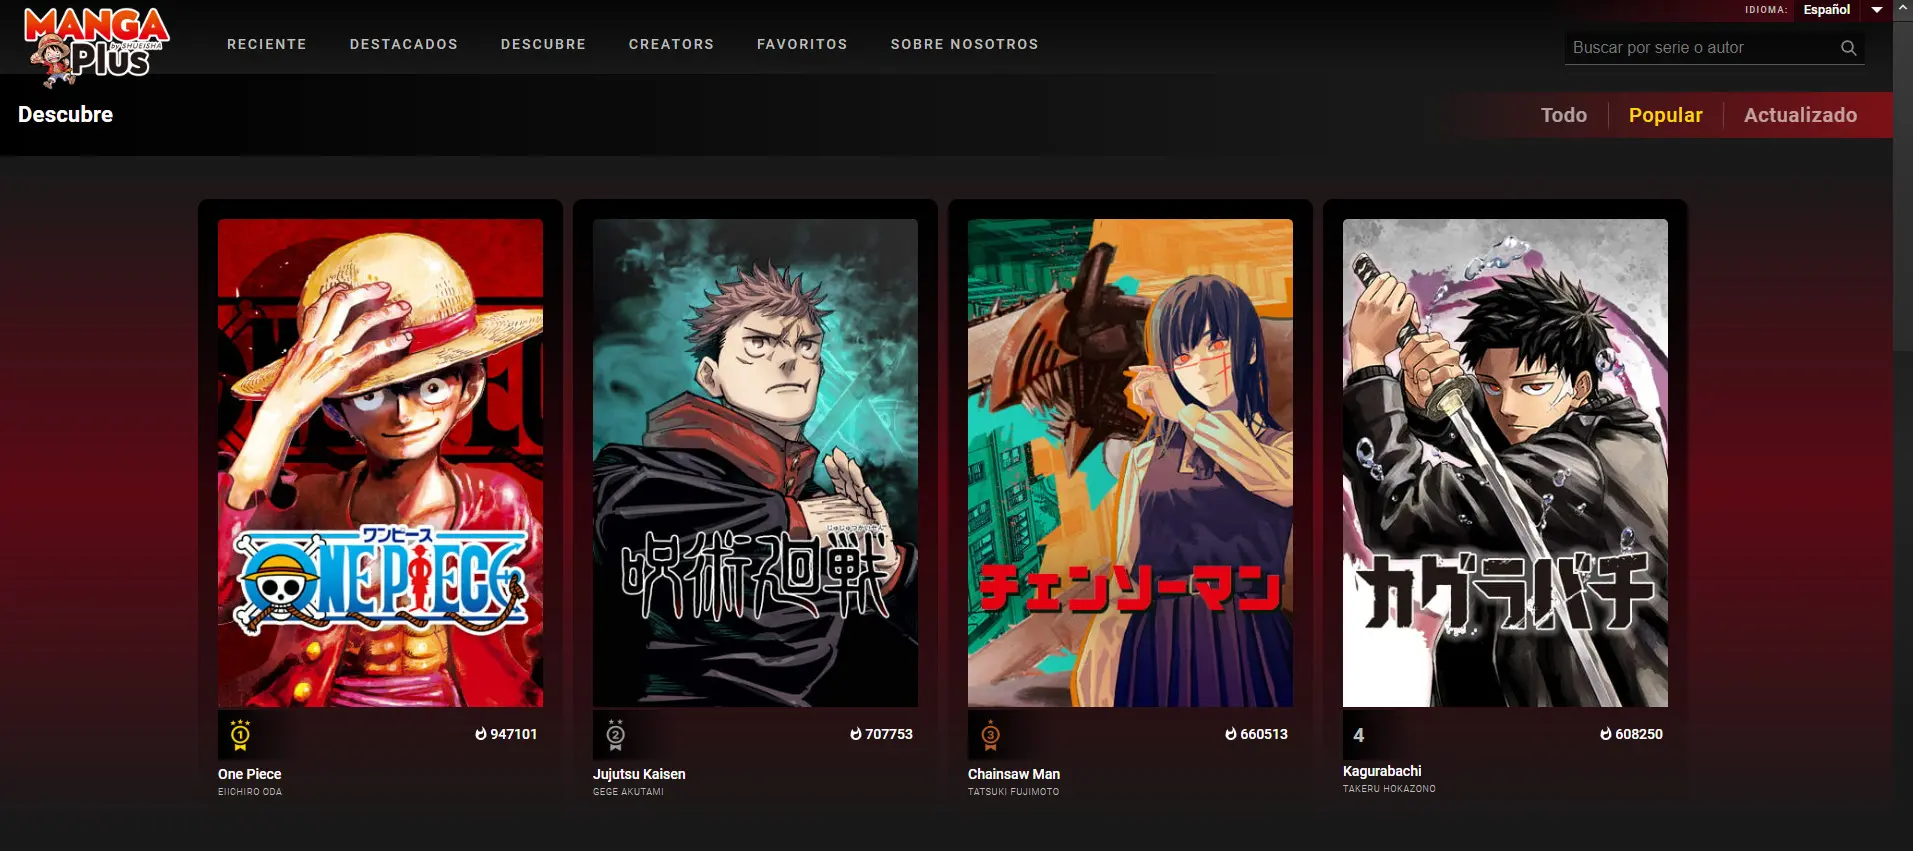Click the view count 660513
This screenshot has width=1913, height=851.
[1264, 734]
